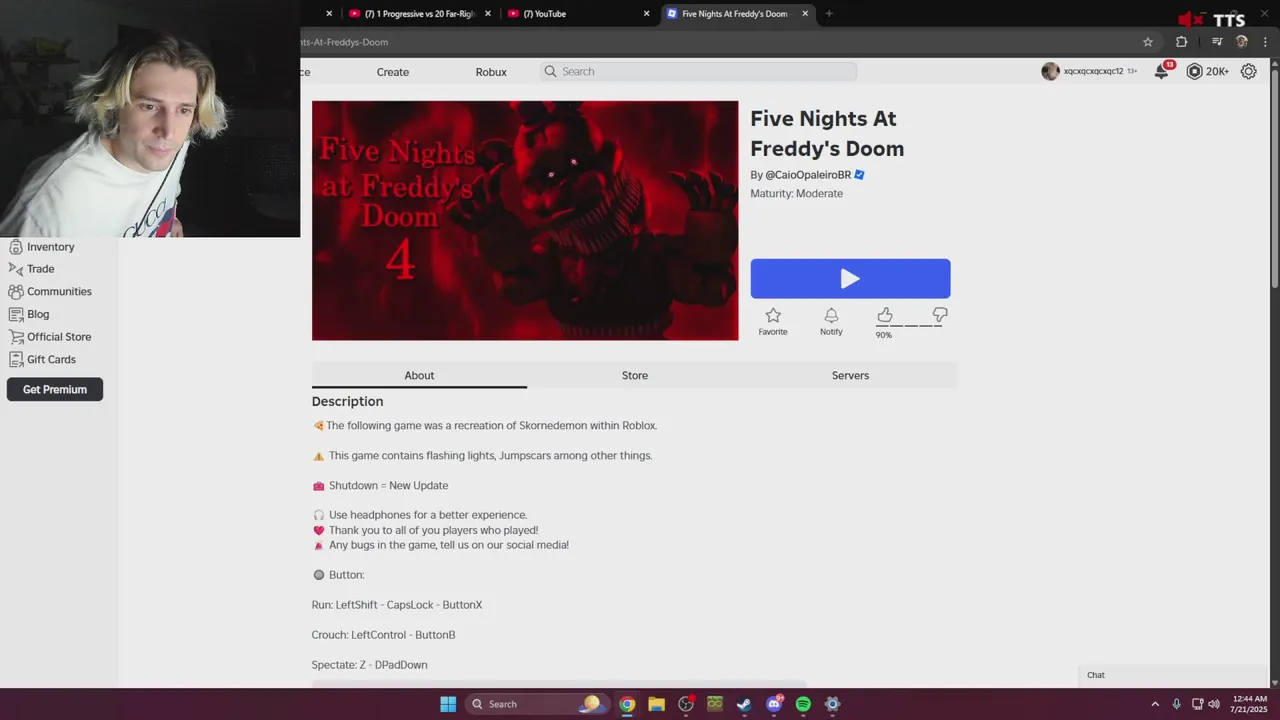Open the Robux menu item
This screenshot has height=720, width=1280.
point(491,72)
